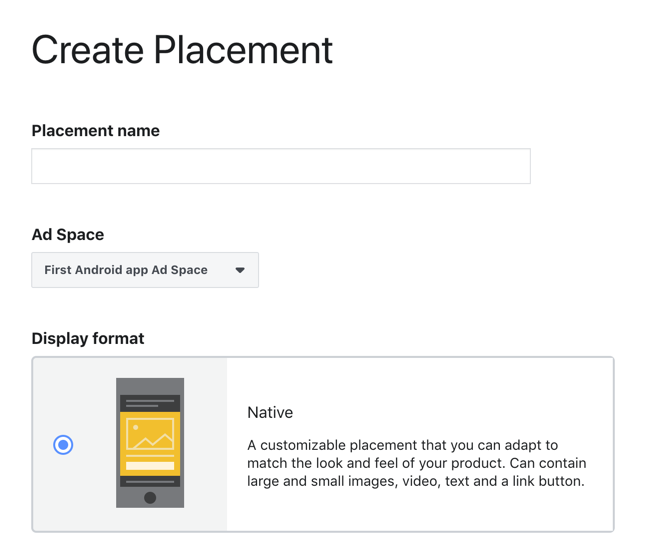Image resolution: width=670 pixels, height=546 pixels.
Task: Click the dark header bar of phone mockup
Action: 150,403
